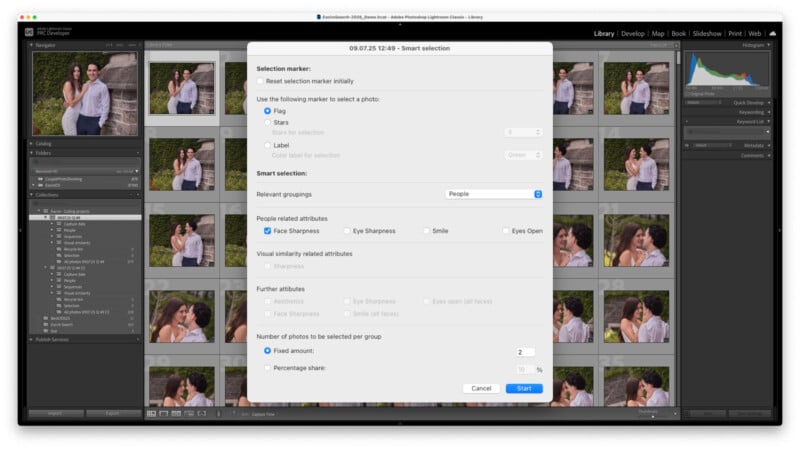Select the Stars marker radio button
Viewport: 800px width, 450px height.
tap(267, 122)
